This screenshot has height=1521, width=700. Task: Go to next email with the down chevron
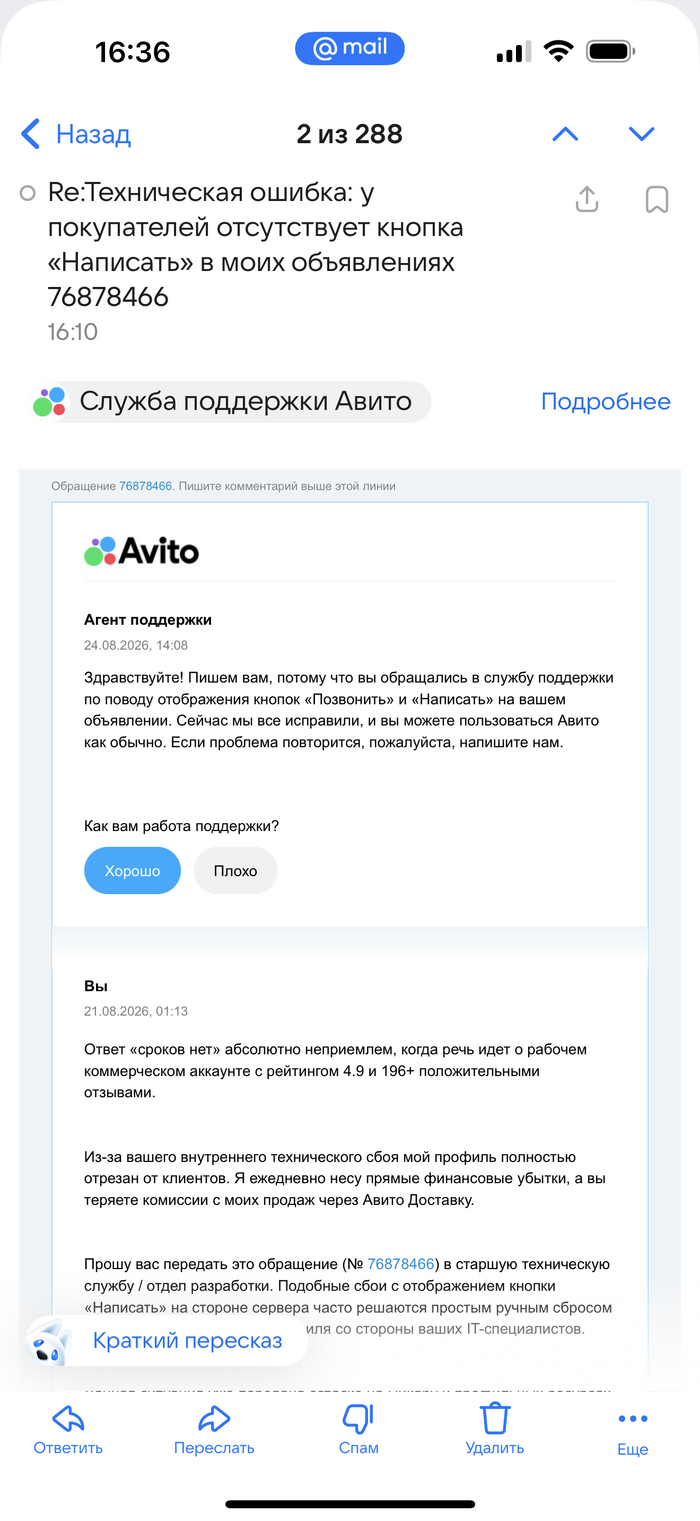click(x=641, y=134)
